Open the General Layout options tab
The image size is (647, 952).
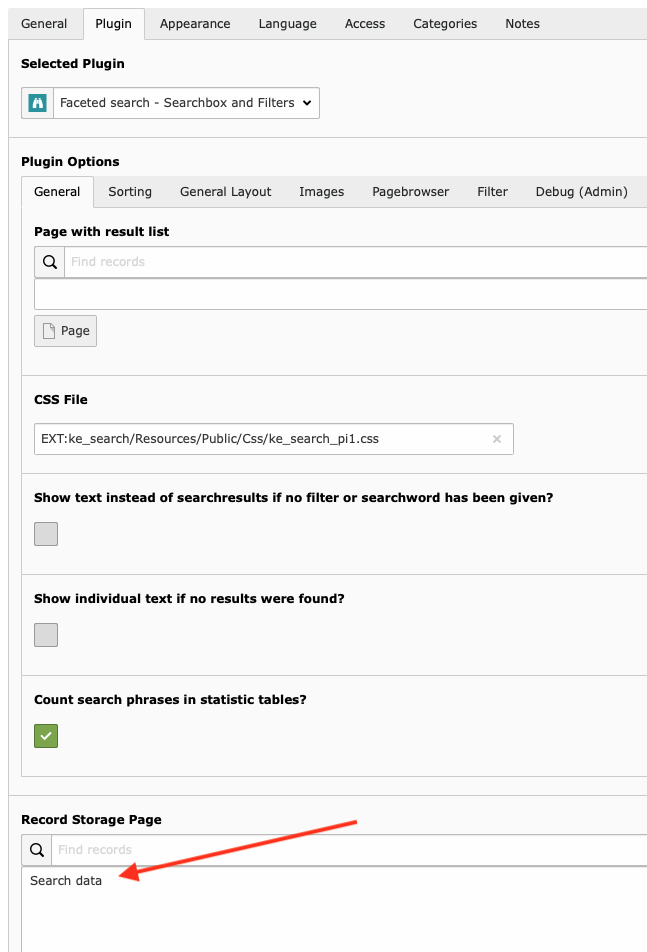[225, 192]
